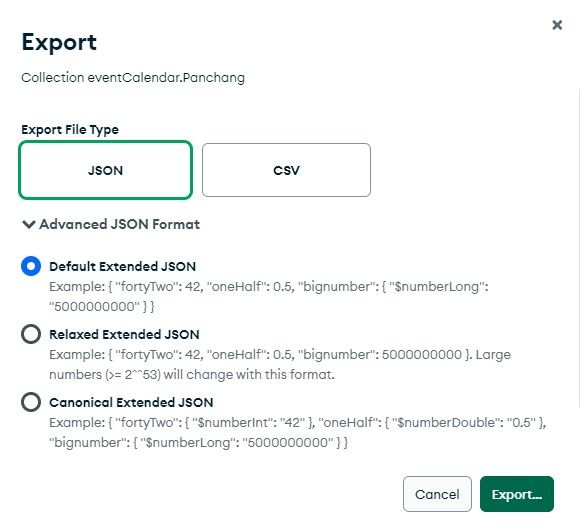580x532 pixels.
Task: Click the Cancel button
Action: point(437,494)
